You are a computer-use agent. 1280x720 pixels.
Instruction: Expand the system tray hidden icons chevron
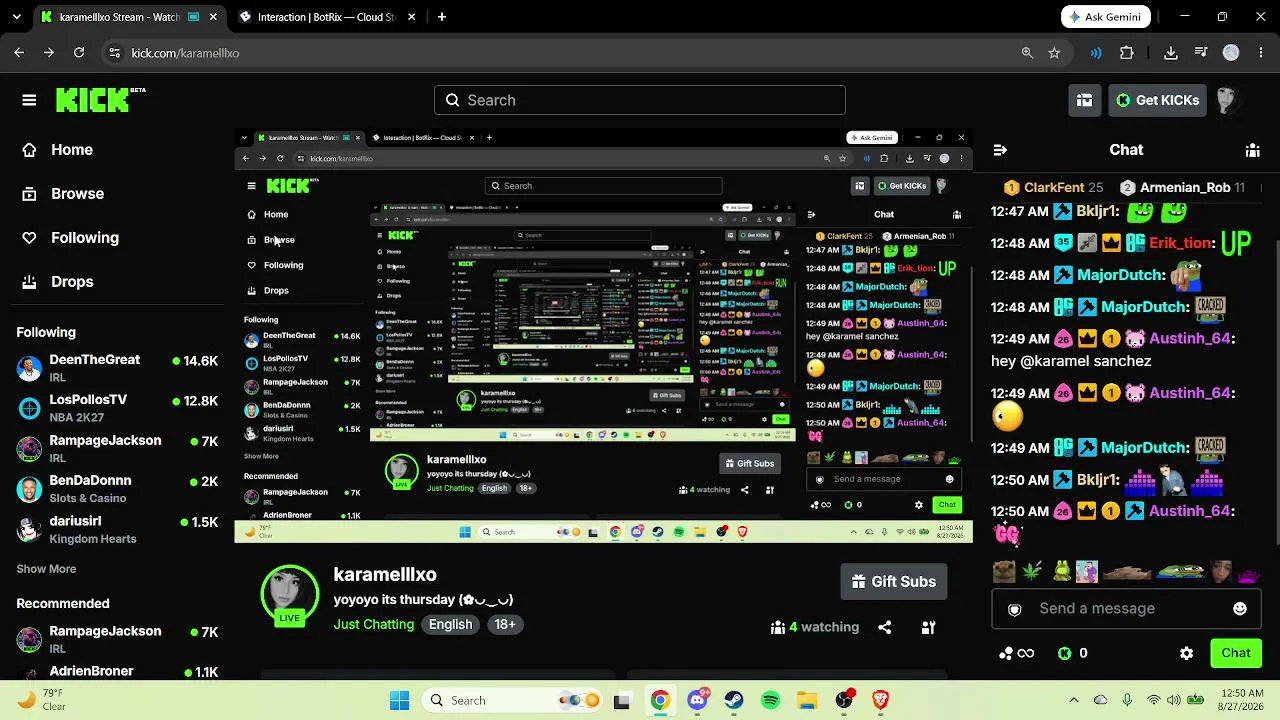click(1074, 700)
